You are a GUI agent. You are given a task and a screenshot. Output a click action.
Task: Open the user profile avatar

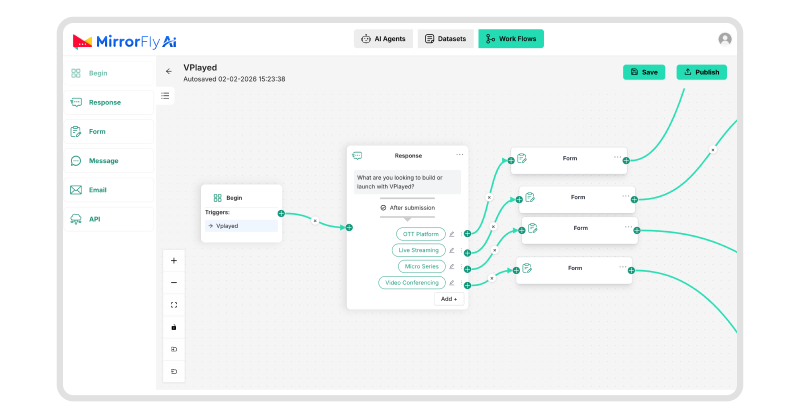pos(725,39)
